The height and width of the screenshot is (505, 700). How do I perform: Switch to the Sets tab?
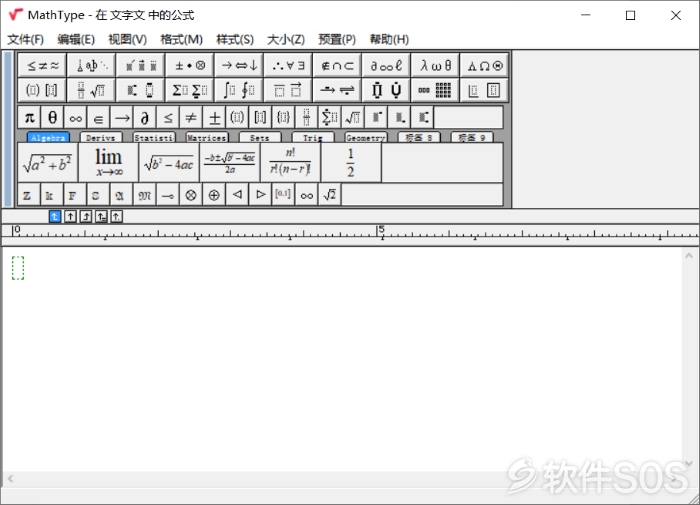click(260, 138)
